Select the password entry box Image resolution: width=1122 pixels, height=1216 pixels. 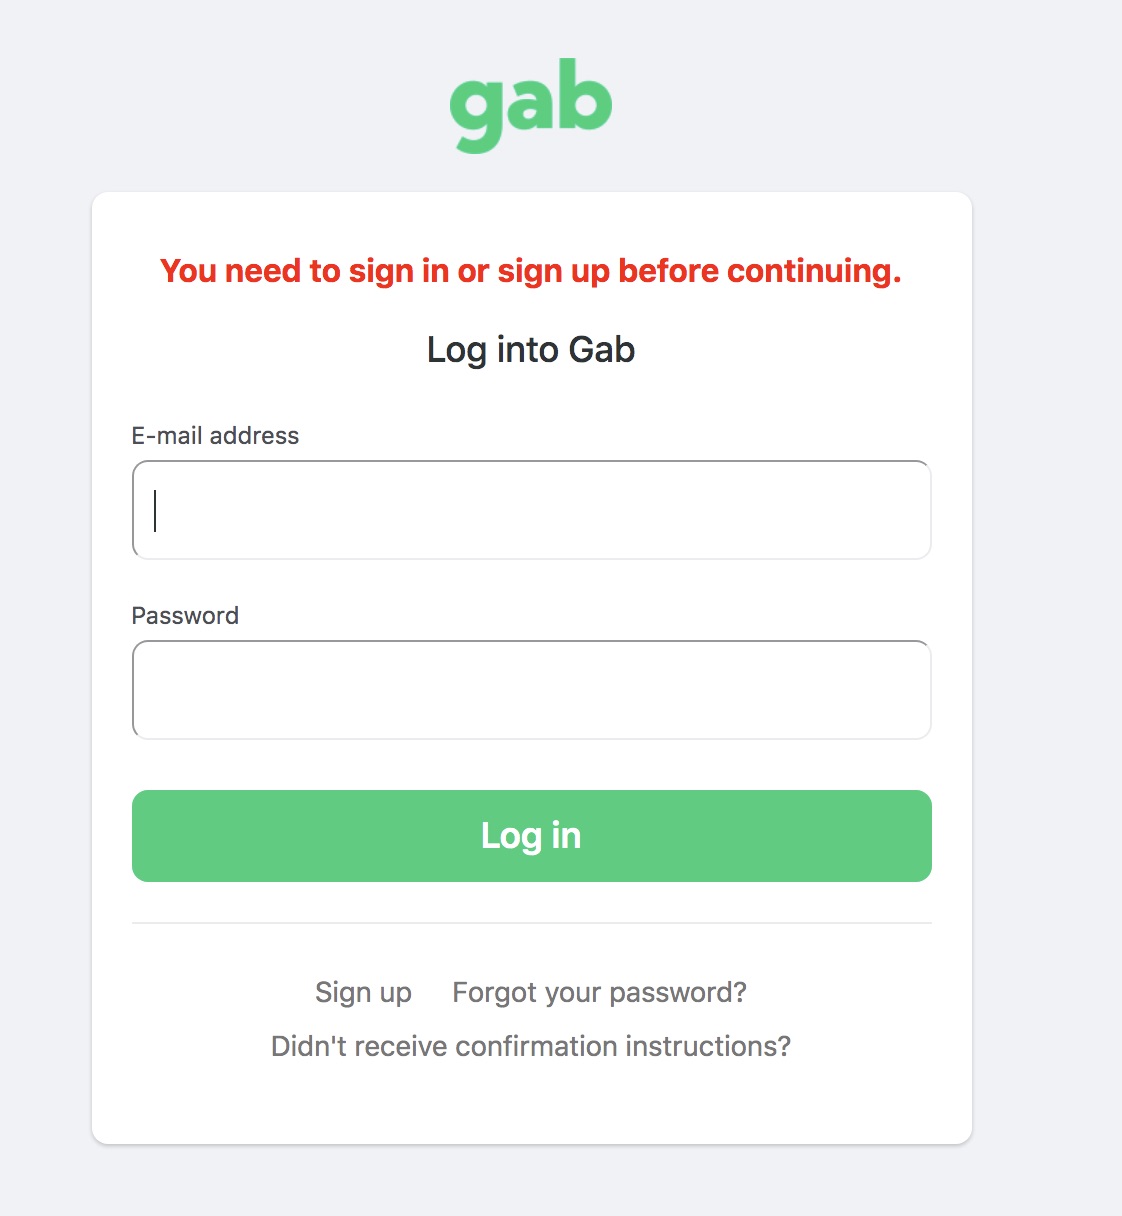point(531,690)
